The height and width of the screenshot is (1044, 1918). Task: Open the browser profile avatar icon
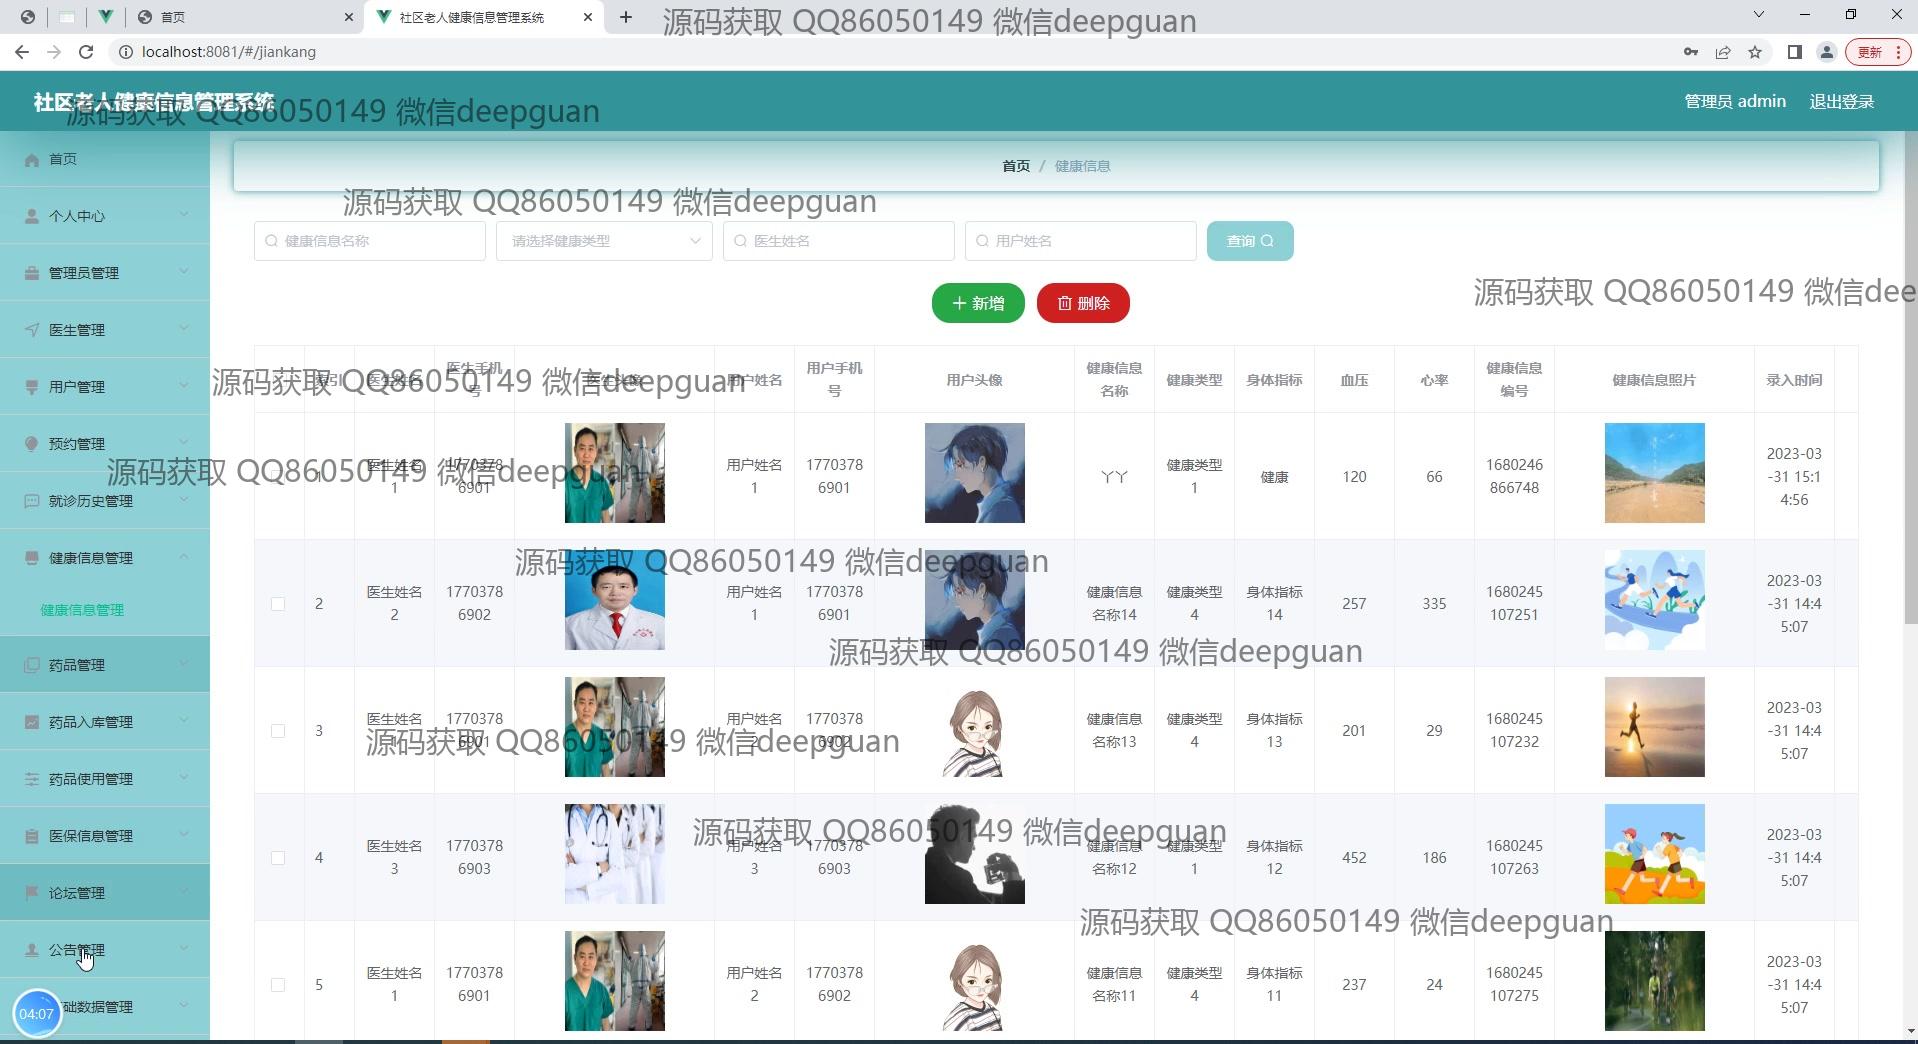pos(1826,52)
